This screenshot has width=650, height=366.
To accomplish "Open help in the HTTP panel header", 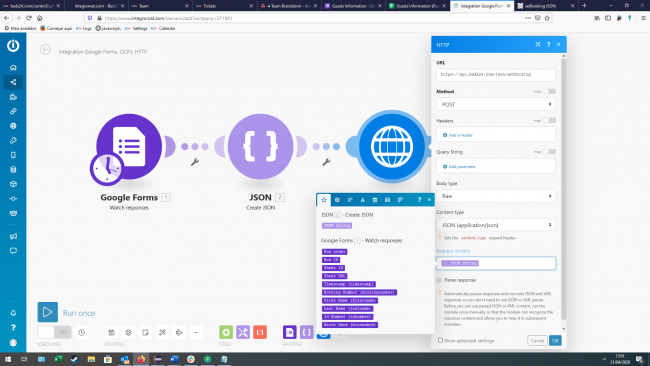I will pos(548,44).
